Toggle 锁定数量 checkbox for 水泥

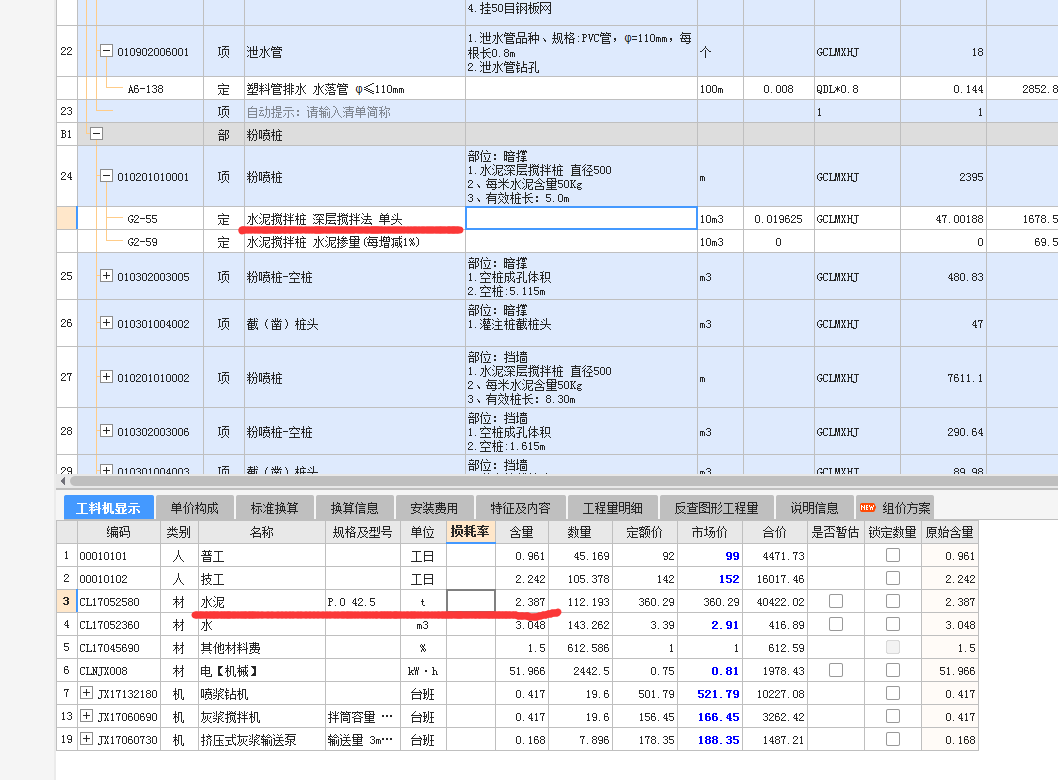click(x=893, y=601)
